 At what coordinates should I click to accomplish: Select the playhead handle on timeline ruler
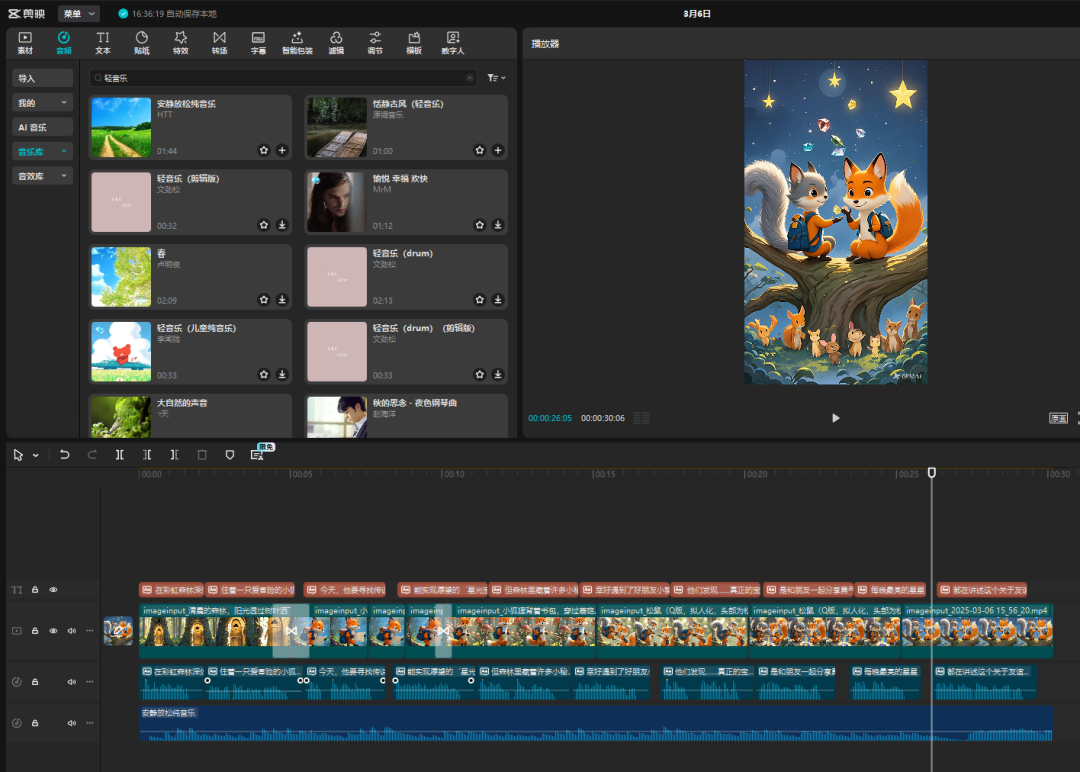(932, 472)
